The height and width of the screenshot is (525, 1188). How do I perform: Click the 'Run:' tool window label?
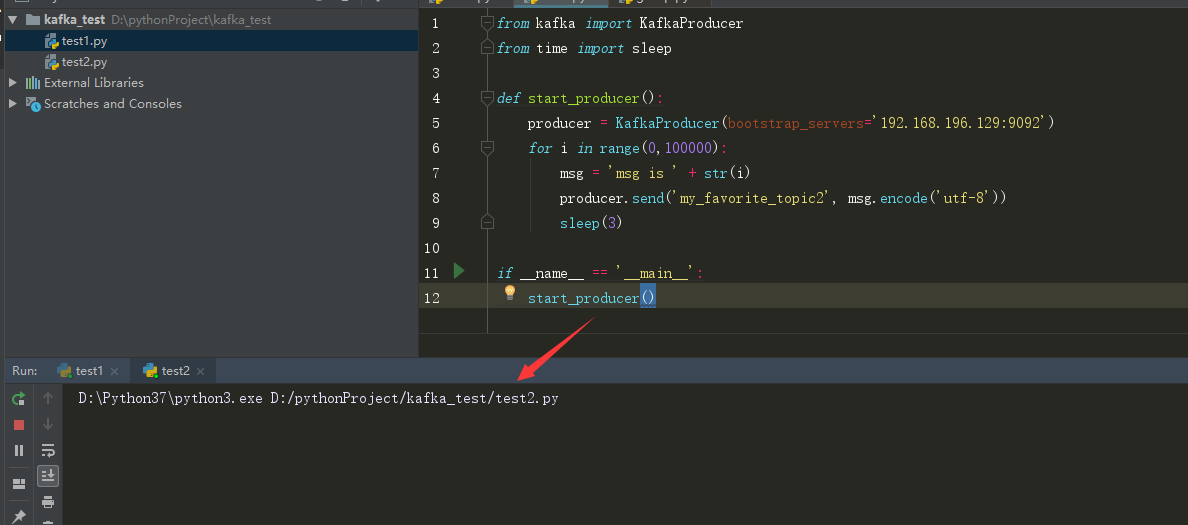point(25,370)
